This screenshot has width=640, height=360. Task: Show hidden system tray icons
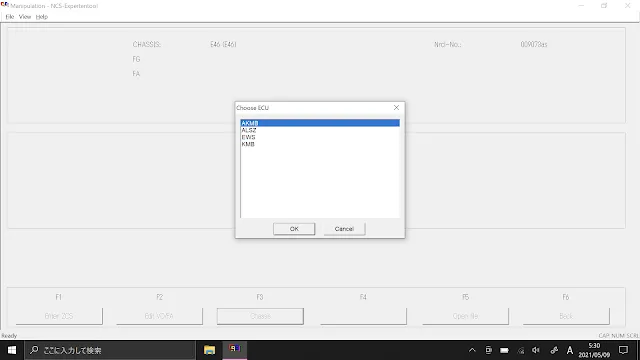click(x=472, y=350)
